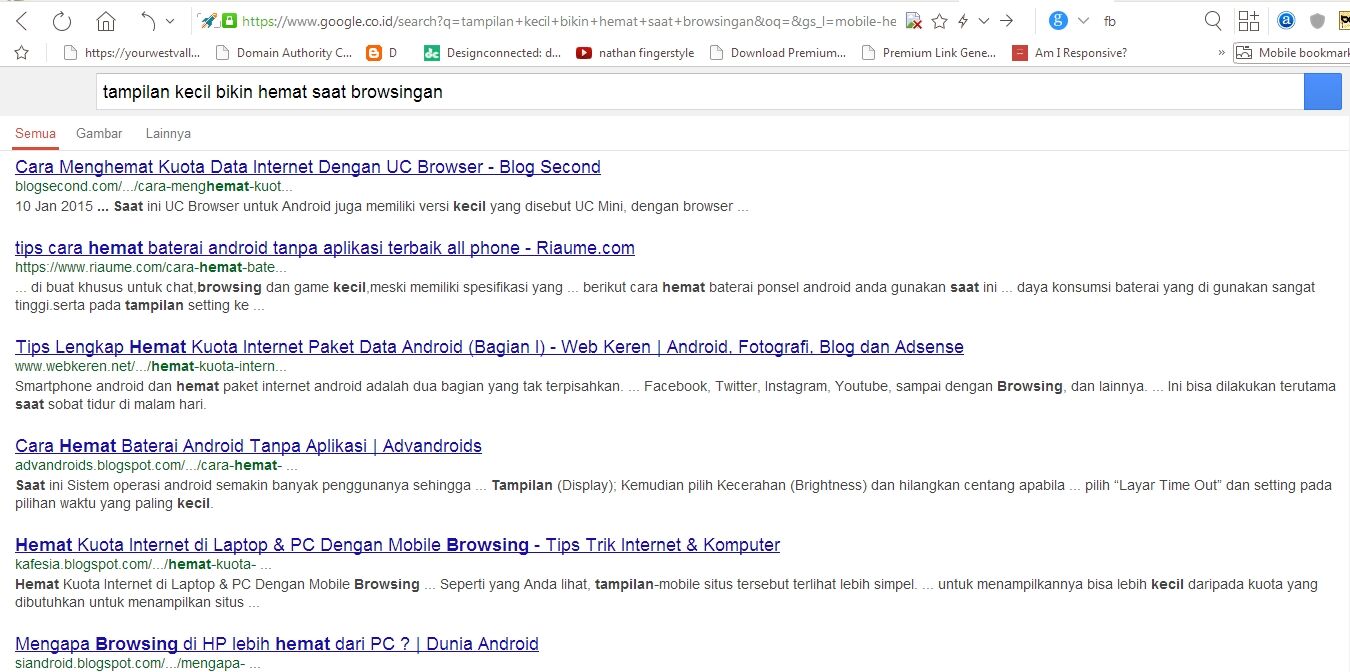Click the browser search box containing "fb"

1150,21
